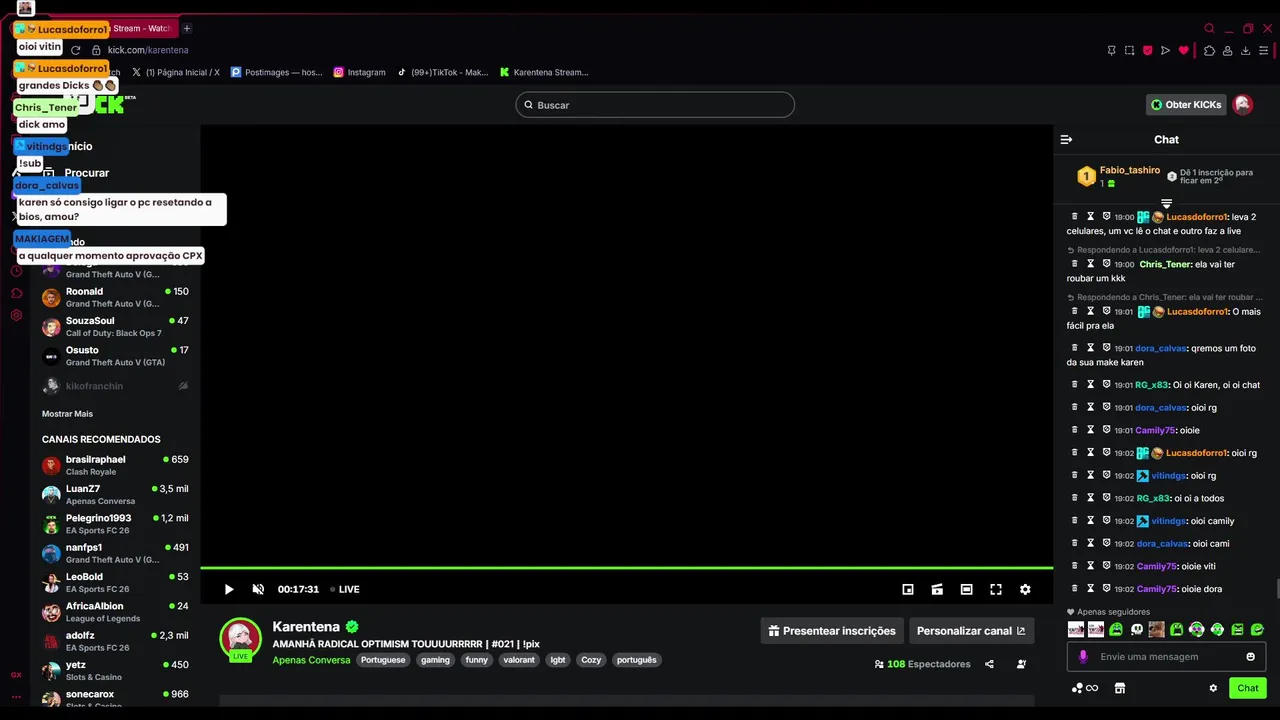Click the browser heart favorite icon
This screenshot has width=1280, height=720.
tap(1184, 50)
